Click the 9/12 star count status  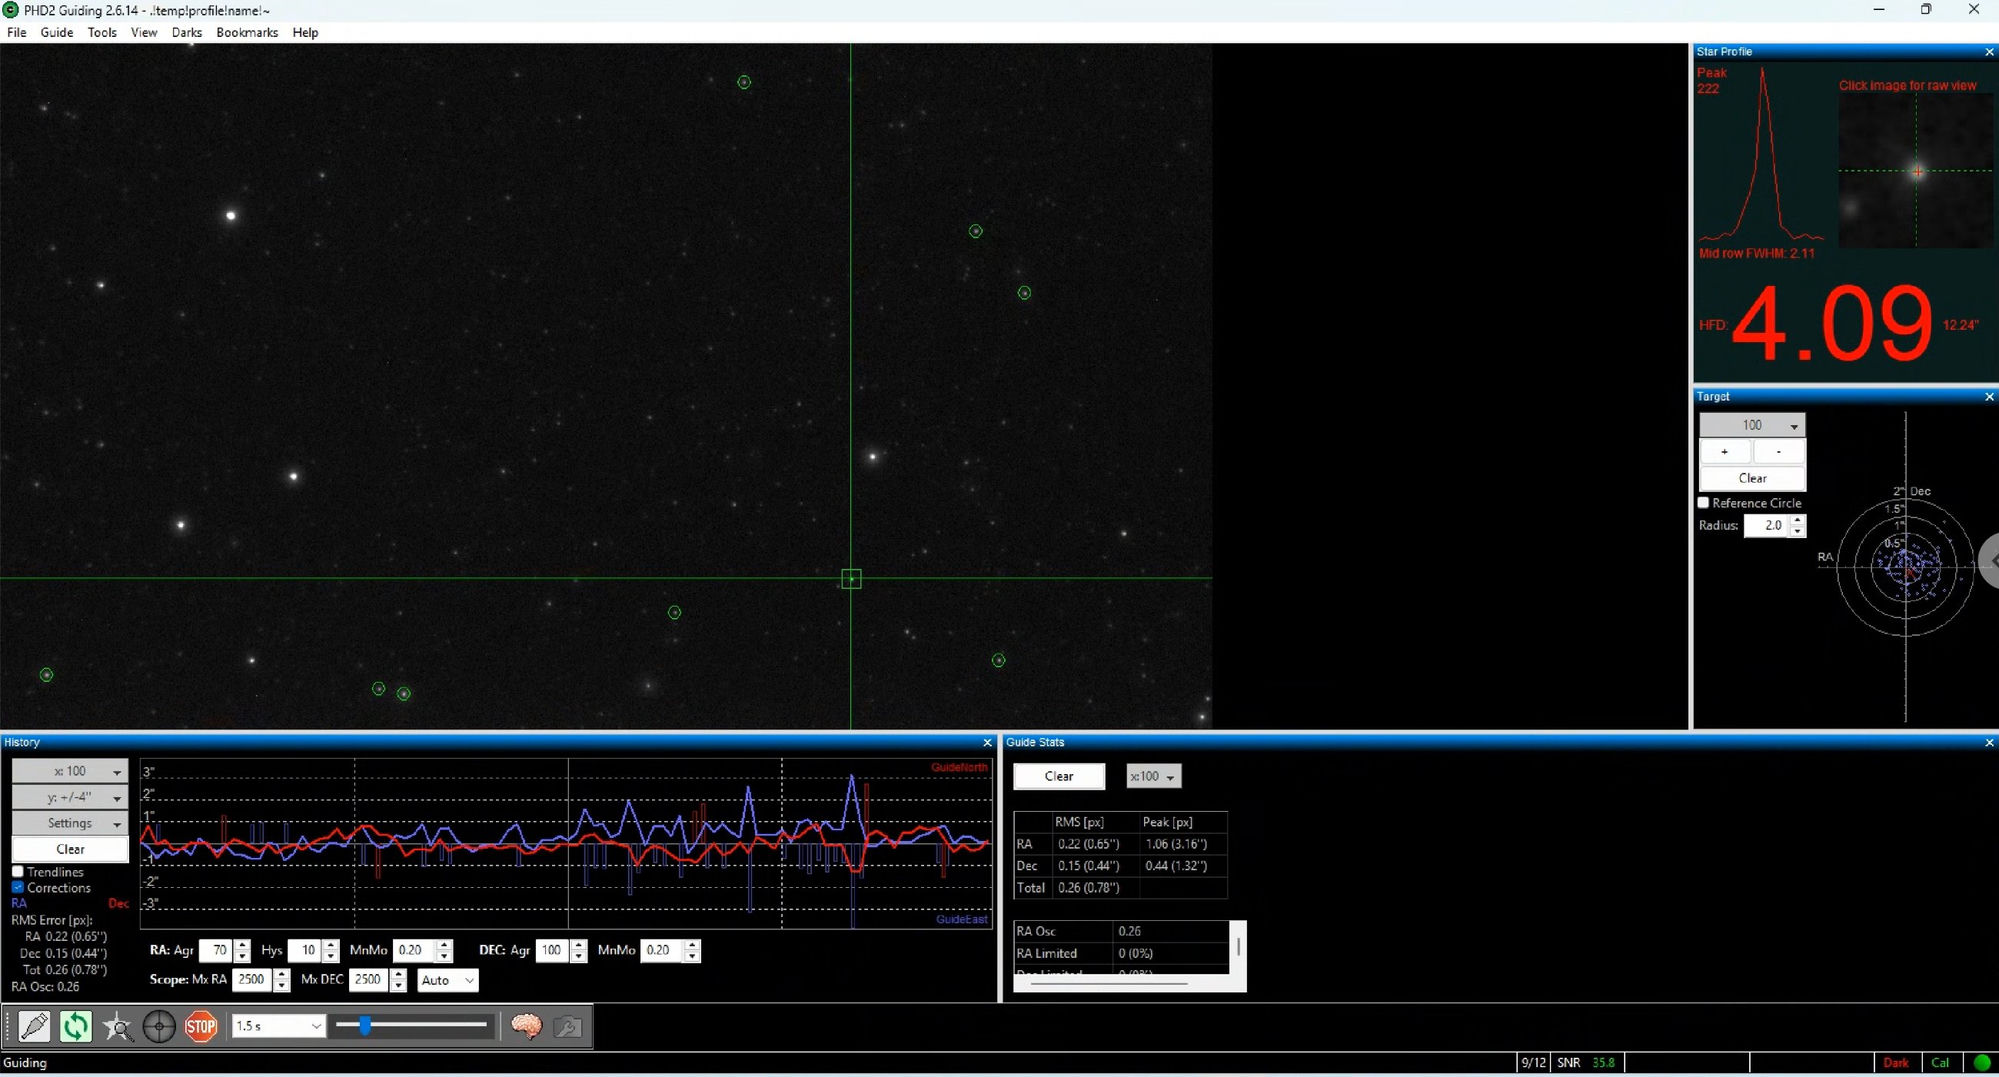pos(1533,1063)
